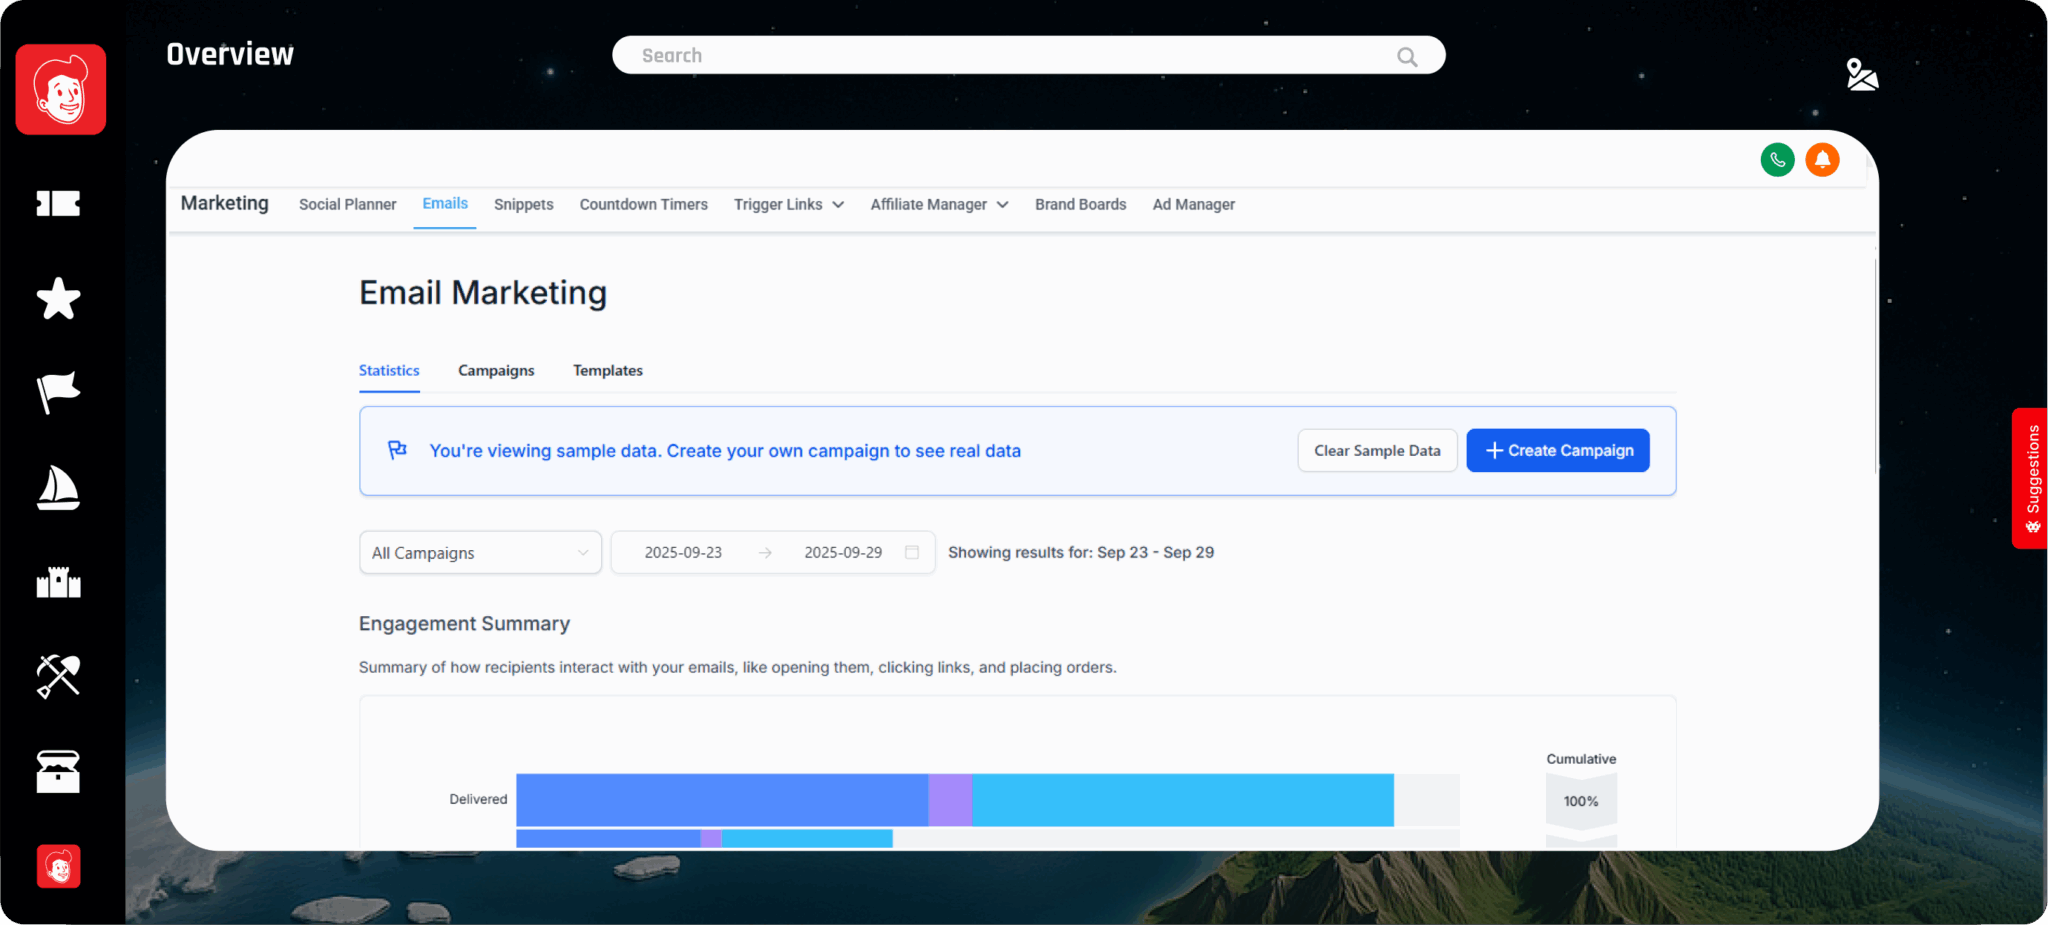This screenshot has width=2048, height=925.
Task: Open the castle icon in the sidebar
Action: 58,581
